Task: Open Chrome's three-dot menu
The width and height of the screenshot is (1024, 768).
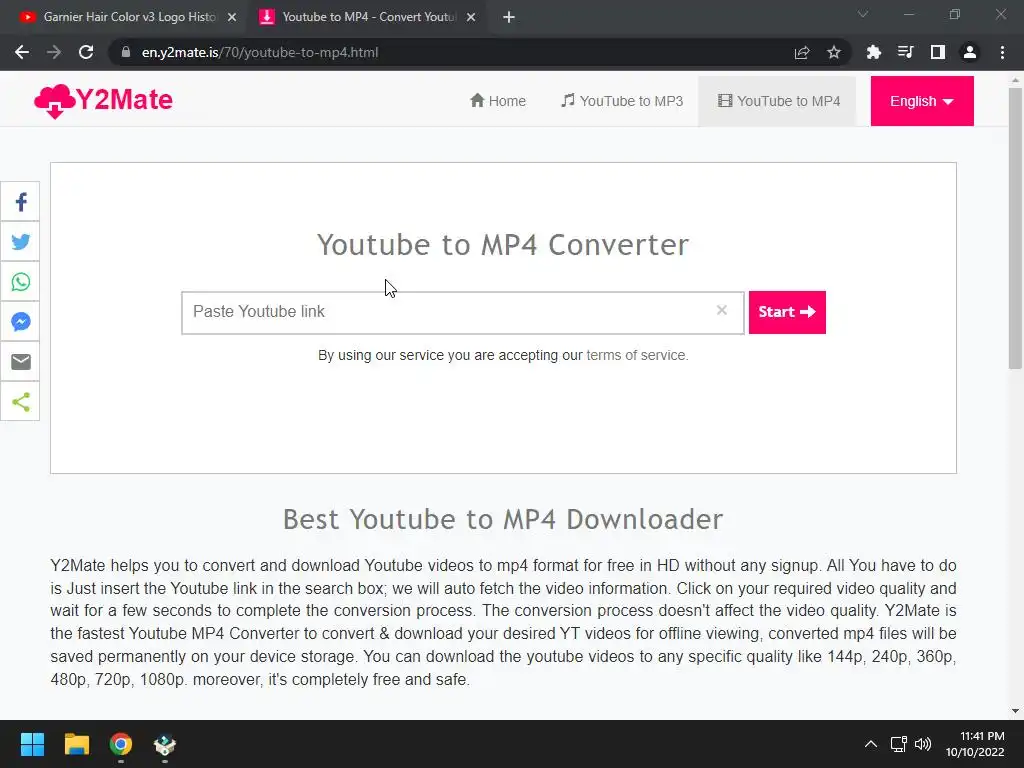Action: pos(1002,52)
